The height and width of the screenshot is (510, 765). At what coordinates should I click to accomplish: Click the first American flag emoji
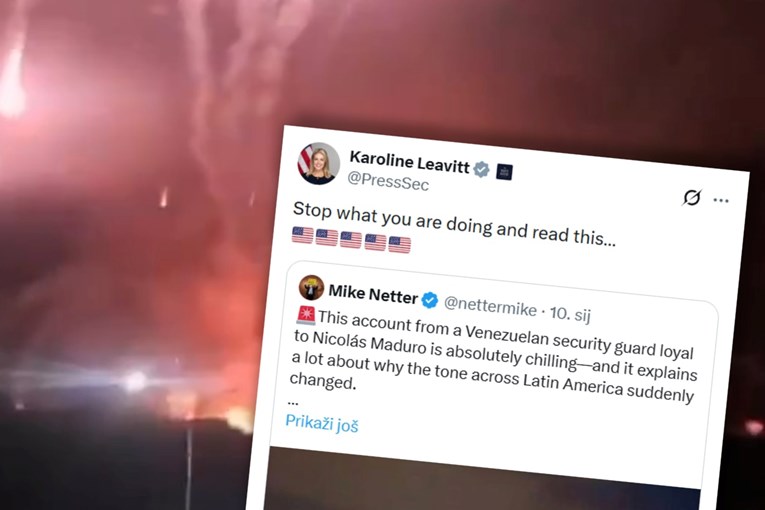pos(302,235)
